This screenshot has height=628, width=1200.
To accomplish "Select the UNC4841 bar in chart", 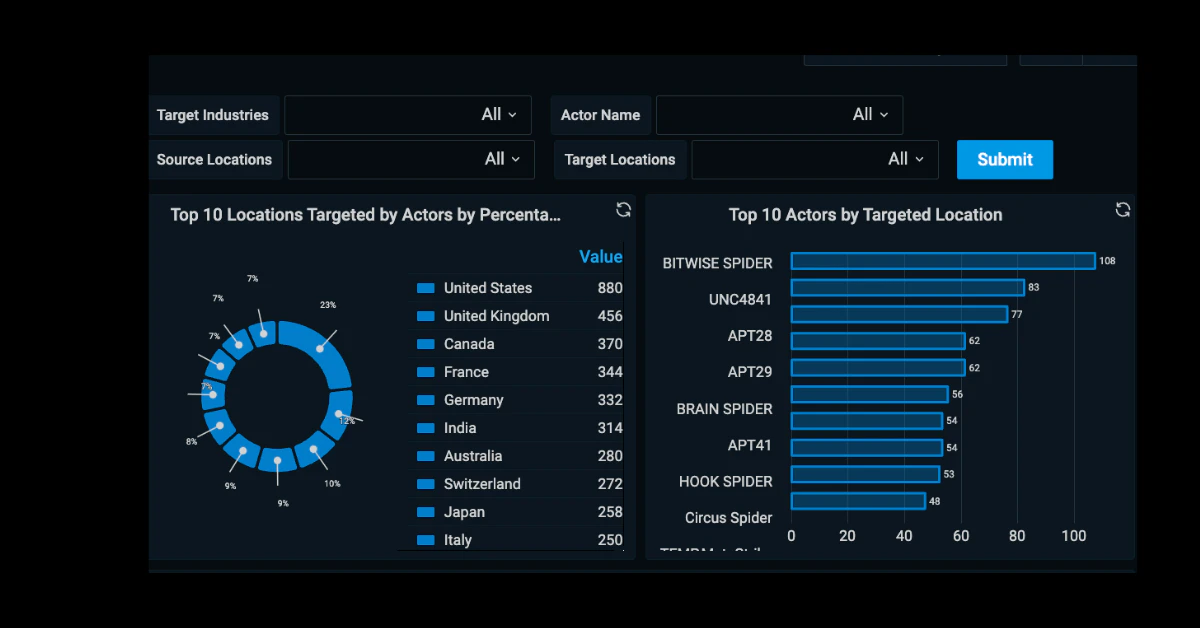I will click(908, 288).
